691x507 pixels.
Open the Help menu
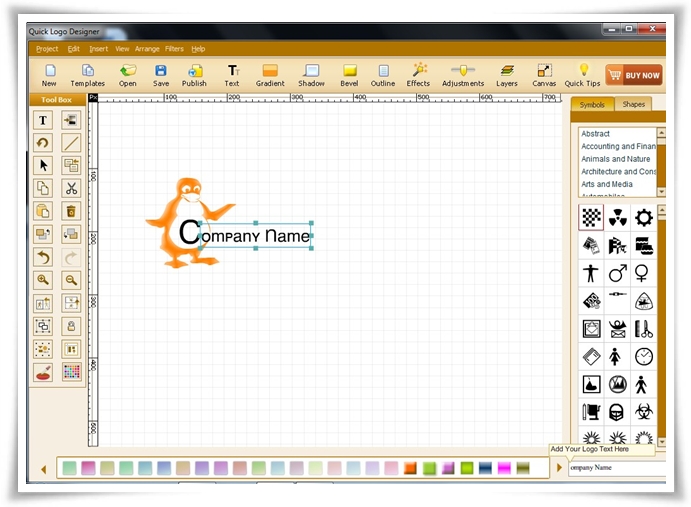pos(198,49)
